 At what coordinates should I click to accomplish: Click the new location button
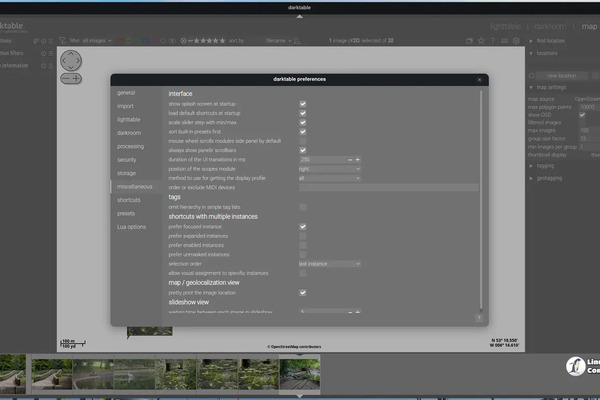(x=561, y=76)
